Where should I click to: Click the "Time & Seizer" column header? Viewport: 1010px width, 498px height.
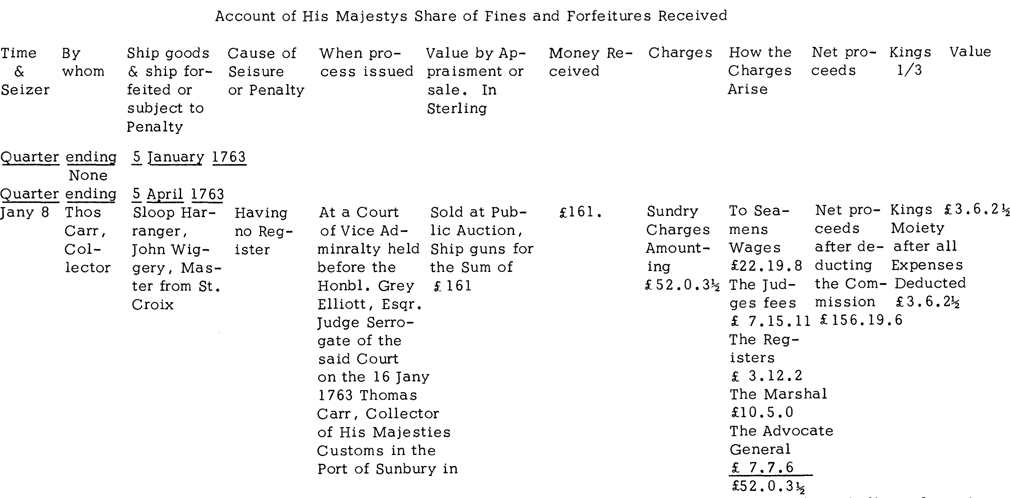click(x=25, y=71)
